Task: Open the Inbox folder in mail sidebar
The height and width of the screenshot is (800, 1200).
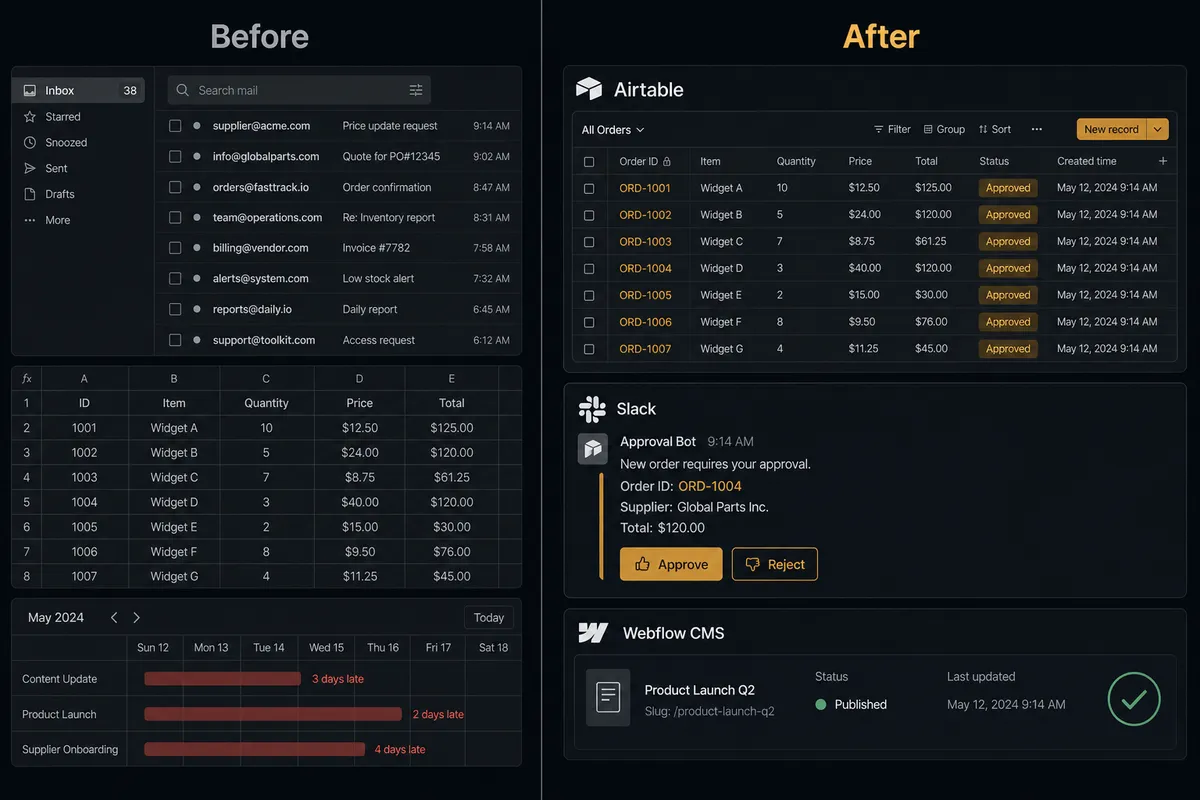Action: (x=79, y=90)
